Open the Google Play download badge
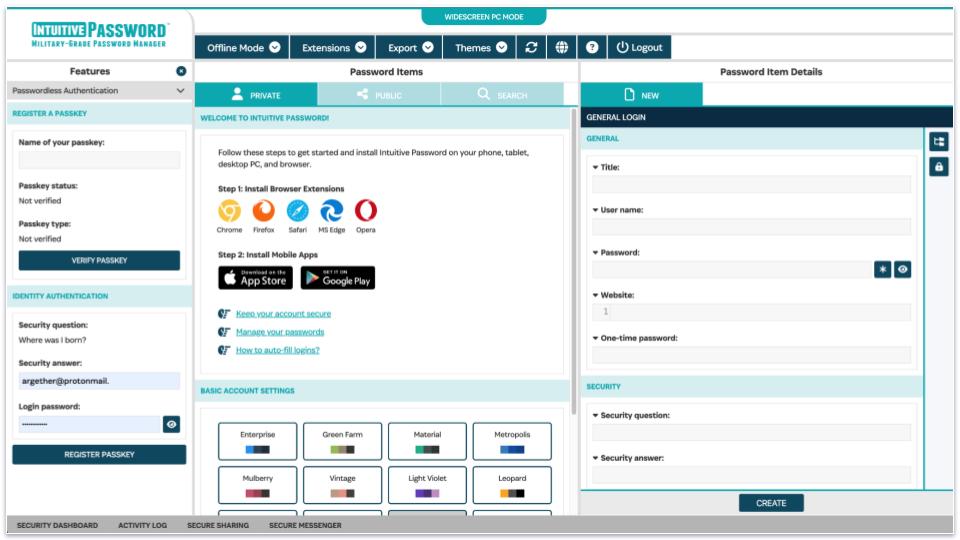This screenshot has height=540, width=960. [338, 277]
